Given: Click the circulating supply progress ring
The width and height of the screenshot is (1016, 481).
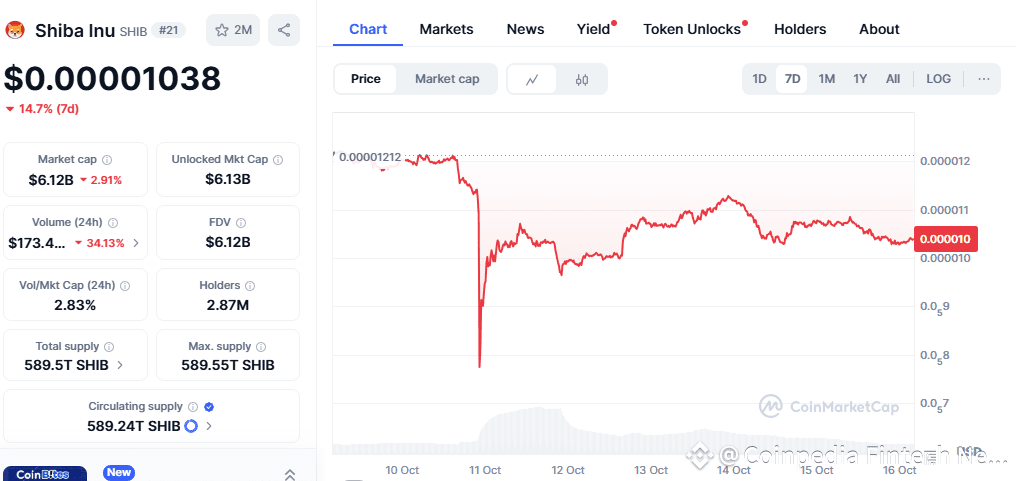Looking at the screenshot, I should 191,426.
